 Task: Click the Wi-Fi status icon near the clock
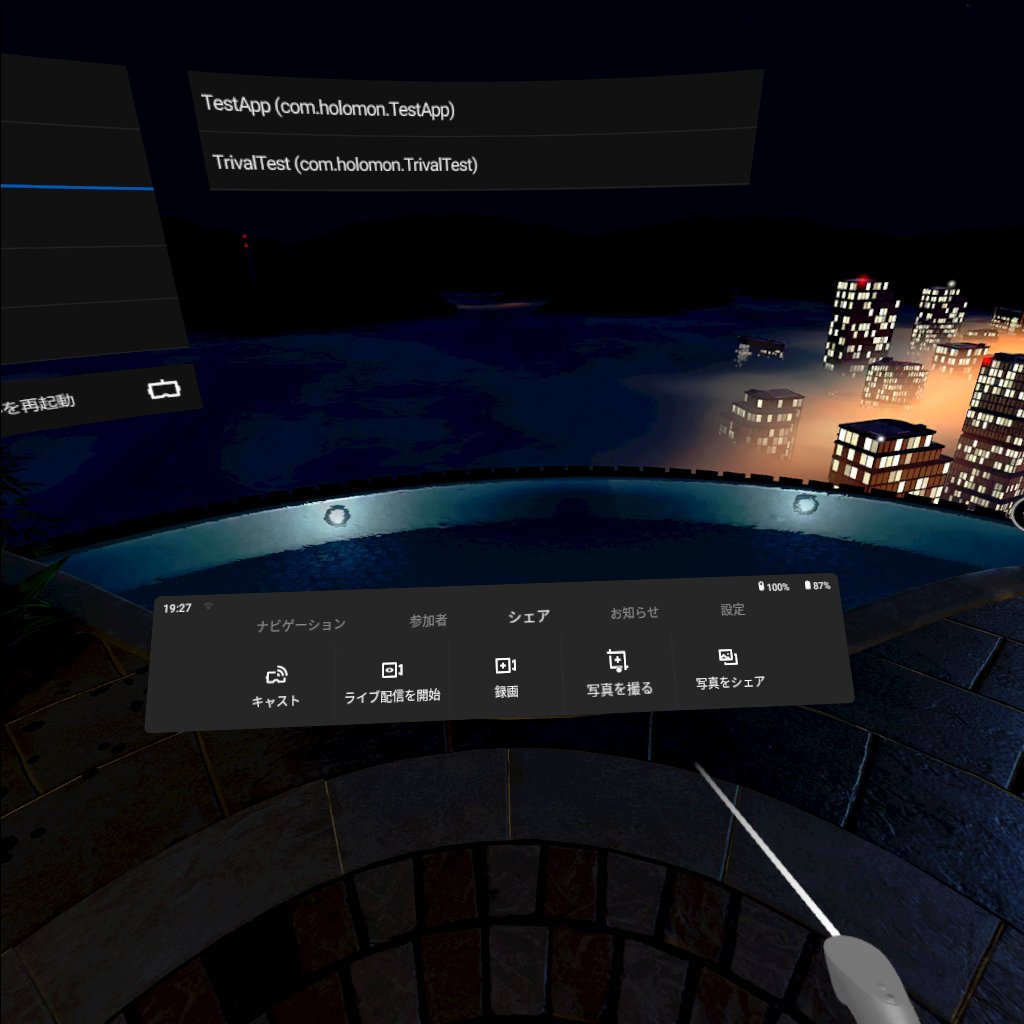coord(208,606)
